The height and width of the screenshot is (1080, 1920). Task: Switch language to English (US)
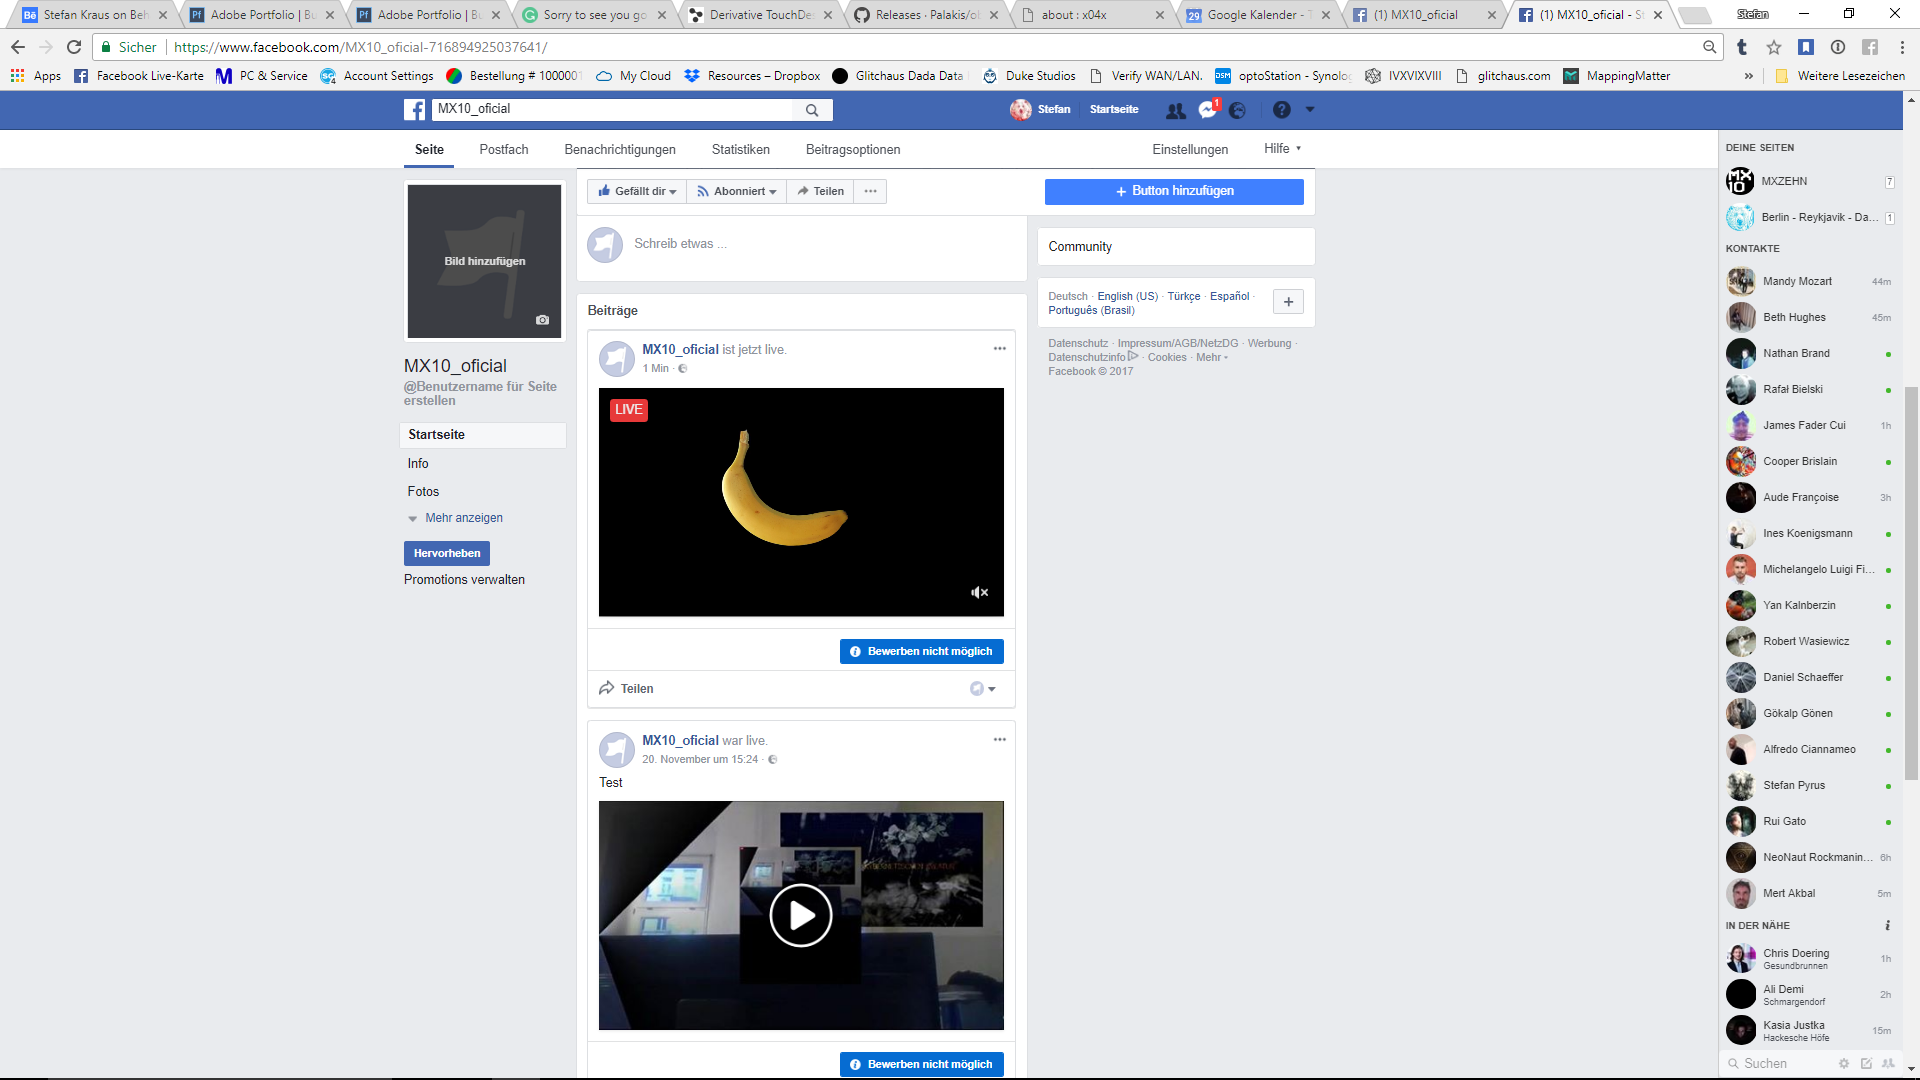click(1127, 296)
